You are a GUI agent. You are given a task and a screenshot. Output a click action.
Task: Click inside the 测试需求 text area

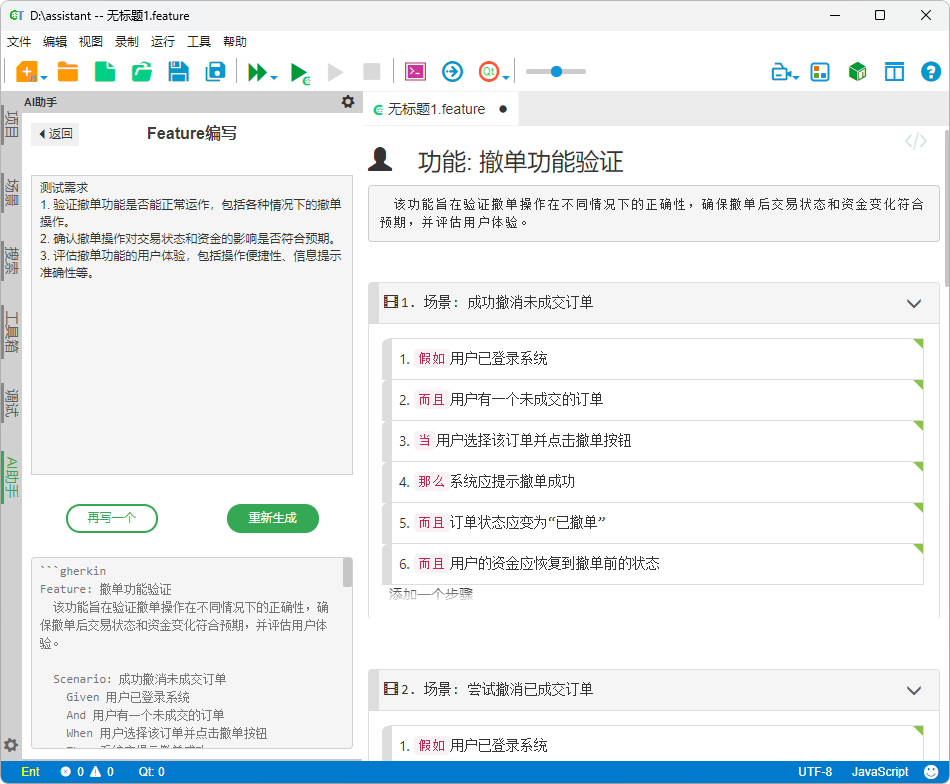point(192,325)
